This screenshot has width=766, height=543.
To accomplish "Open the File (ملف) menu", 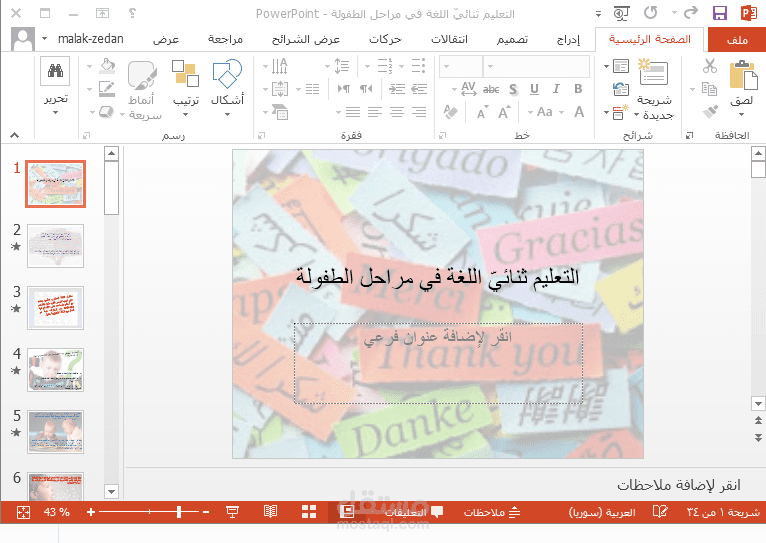I will pyautogui.click(x=735, y=40).
